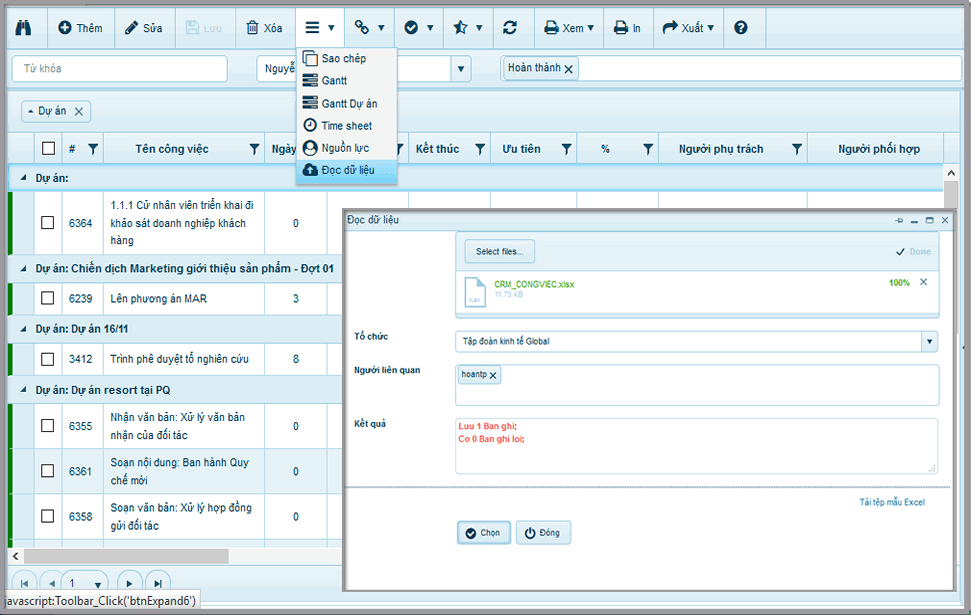Click the CRM_CONGVIEC.xlsx file name
Screen dimensions: 971x615
[534, 284]
